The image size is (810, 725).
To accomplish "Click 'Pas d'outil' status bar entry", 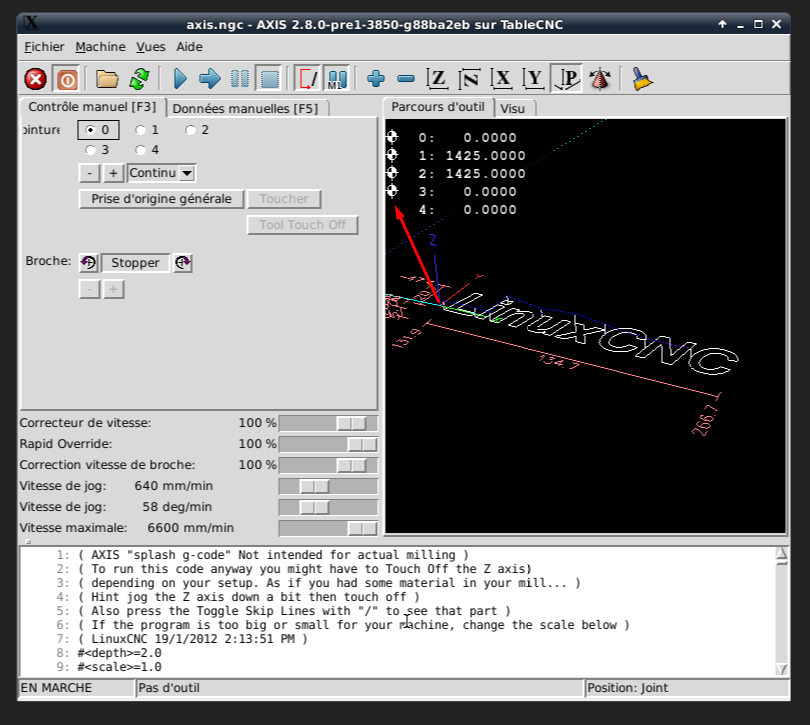I will click(359, 688).
